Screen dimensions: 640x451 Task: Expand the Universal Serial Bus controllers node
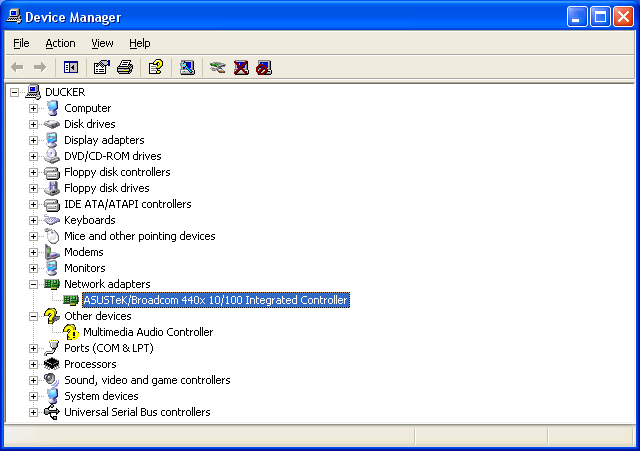tap(33, 412)
